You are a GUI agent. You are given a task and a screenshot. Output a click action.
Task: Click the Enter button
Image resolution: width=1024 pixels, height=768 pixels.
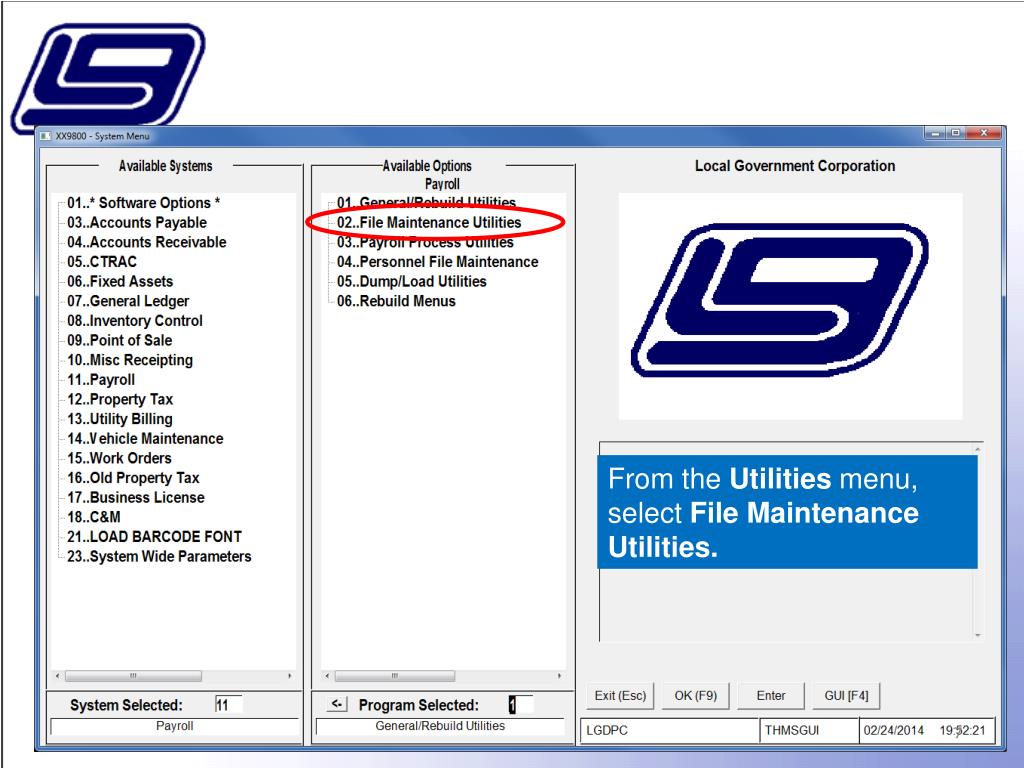click(771, 696)
